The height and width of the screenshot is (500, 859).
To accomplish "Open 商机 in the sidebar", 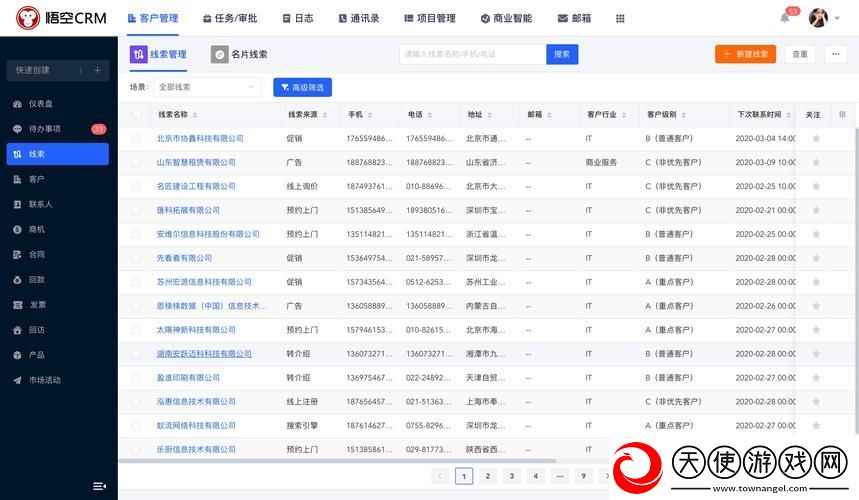I will (59, 229).
